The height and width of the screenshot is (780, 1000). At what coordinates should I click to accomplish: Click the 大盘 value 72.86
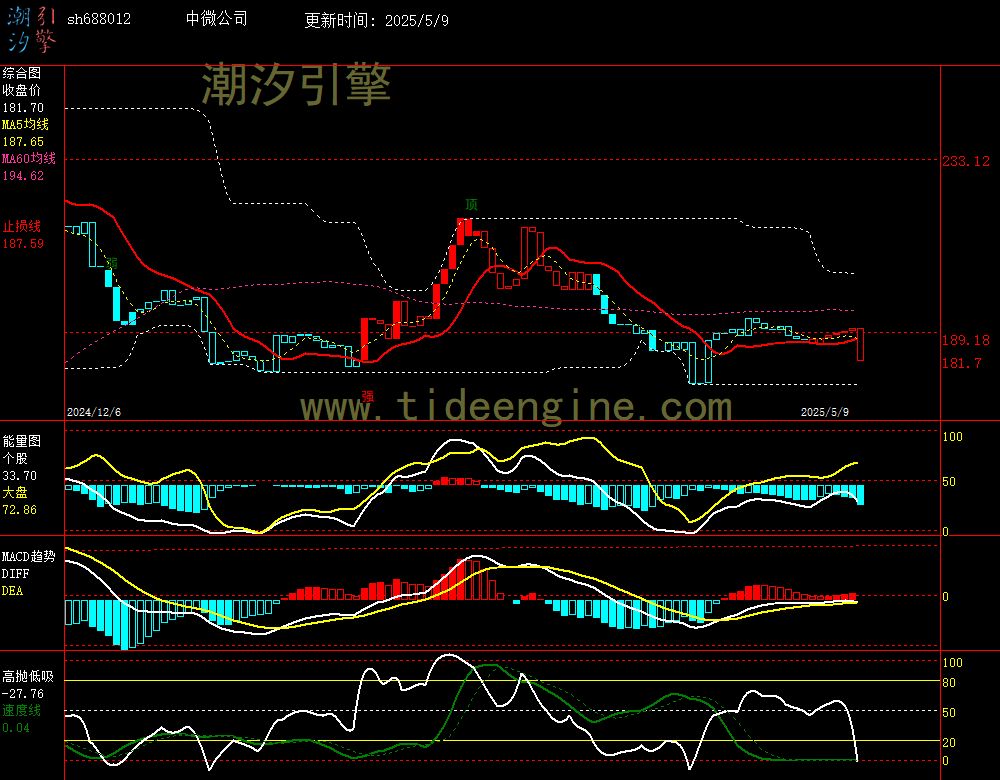coord(20,510)
